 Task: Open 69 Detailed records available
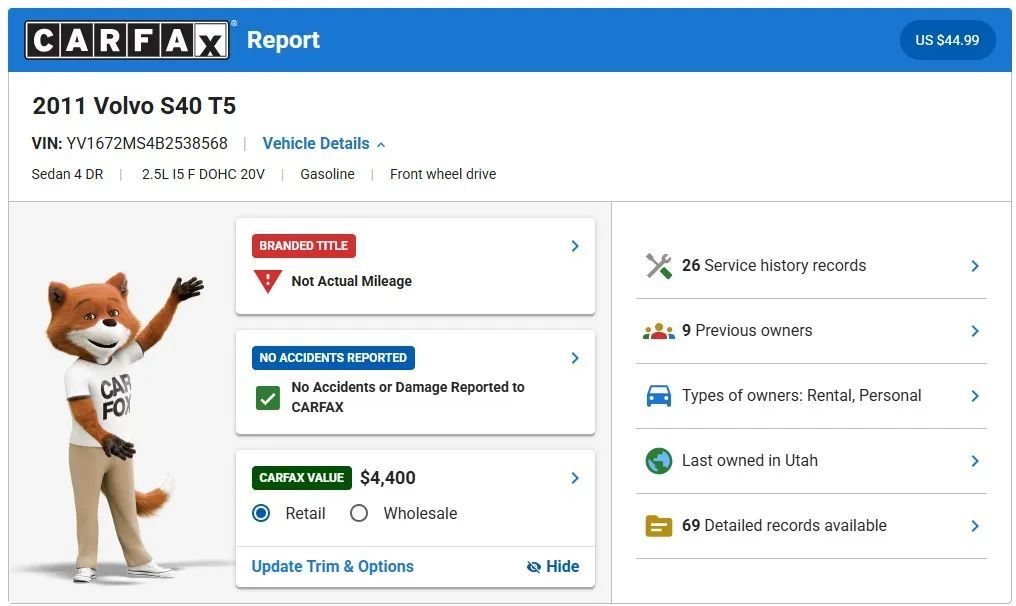point(783,526)
